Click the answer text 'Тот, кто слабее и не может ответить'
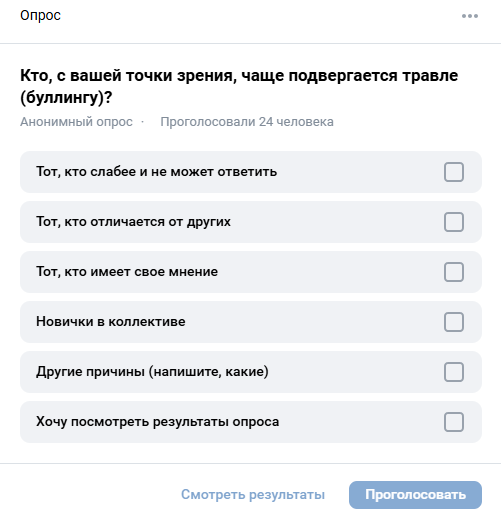Image resolution: width=501 pixels, height=517 pixels. pyautogui.click(x=157, y=172)
